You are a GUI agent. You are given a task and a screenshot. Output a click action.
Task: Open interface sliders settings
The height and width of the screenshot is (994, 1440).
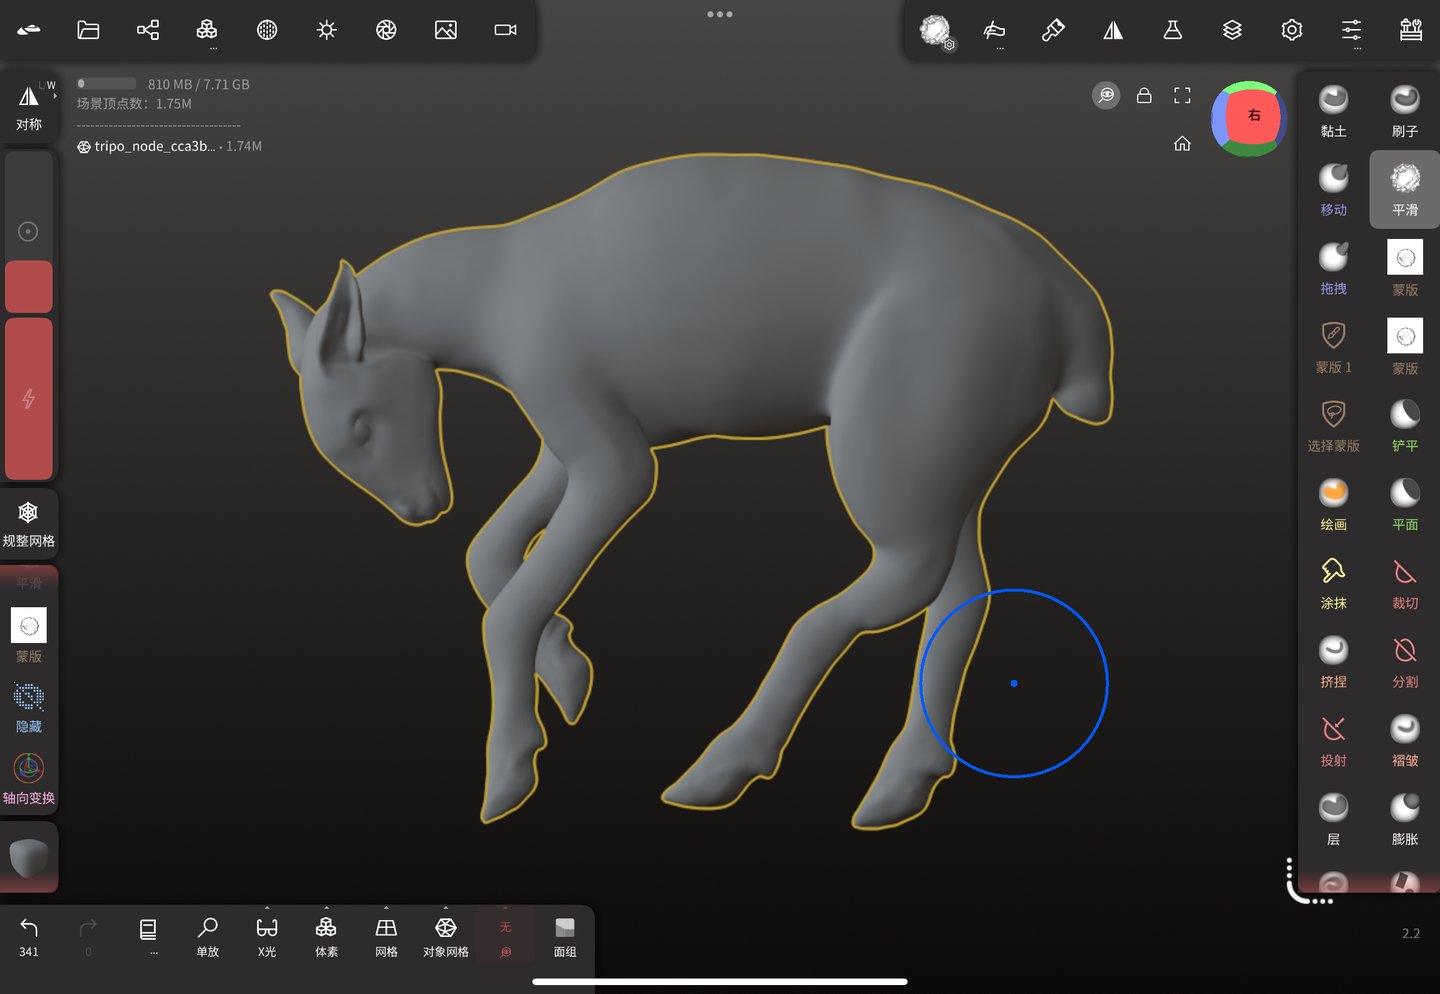click(x=1352, y=30)
